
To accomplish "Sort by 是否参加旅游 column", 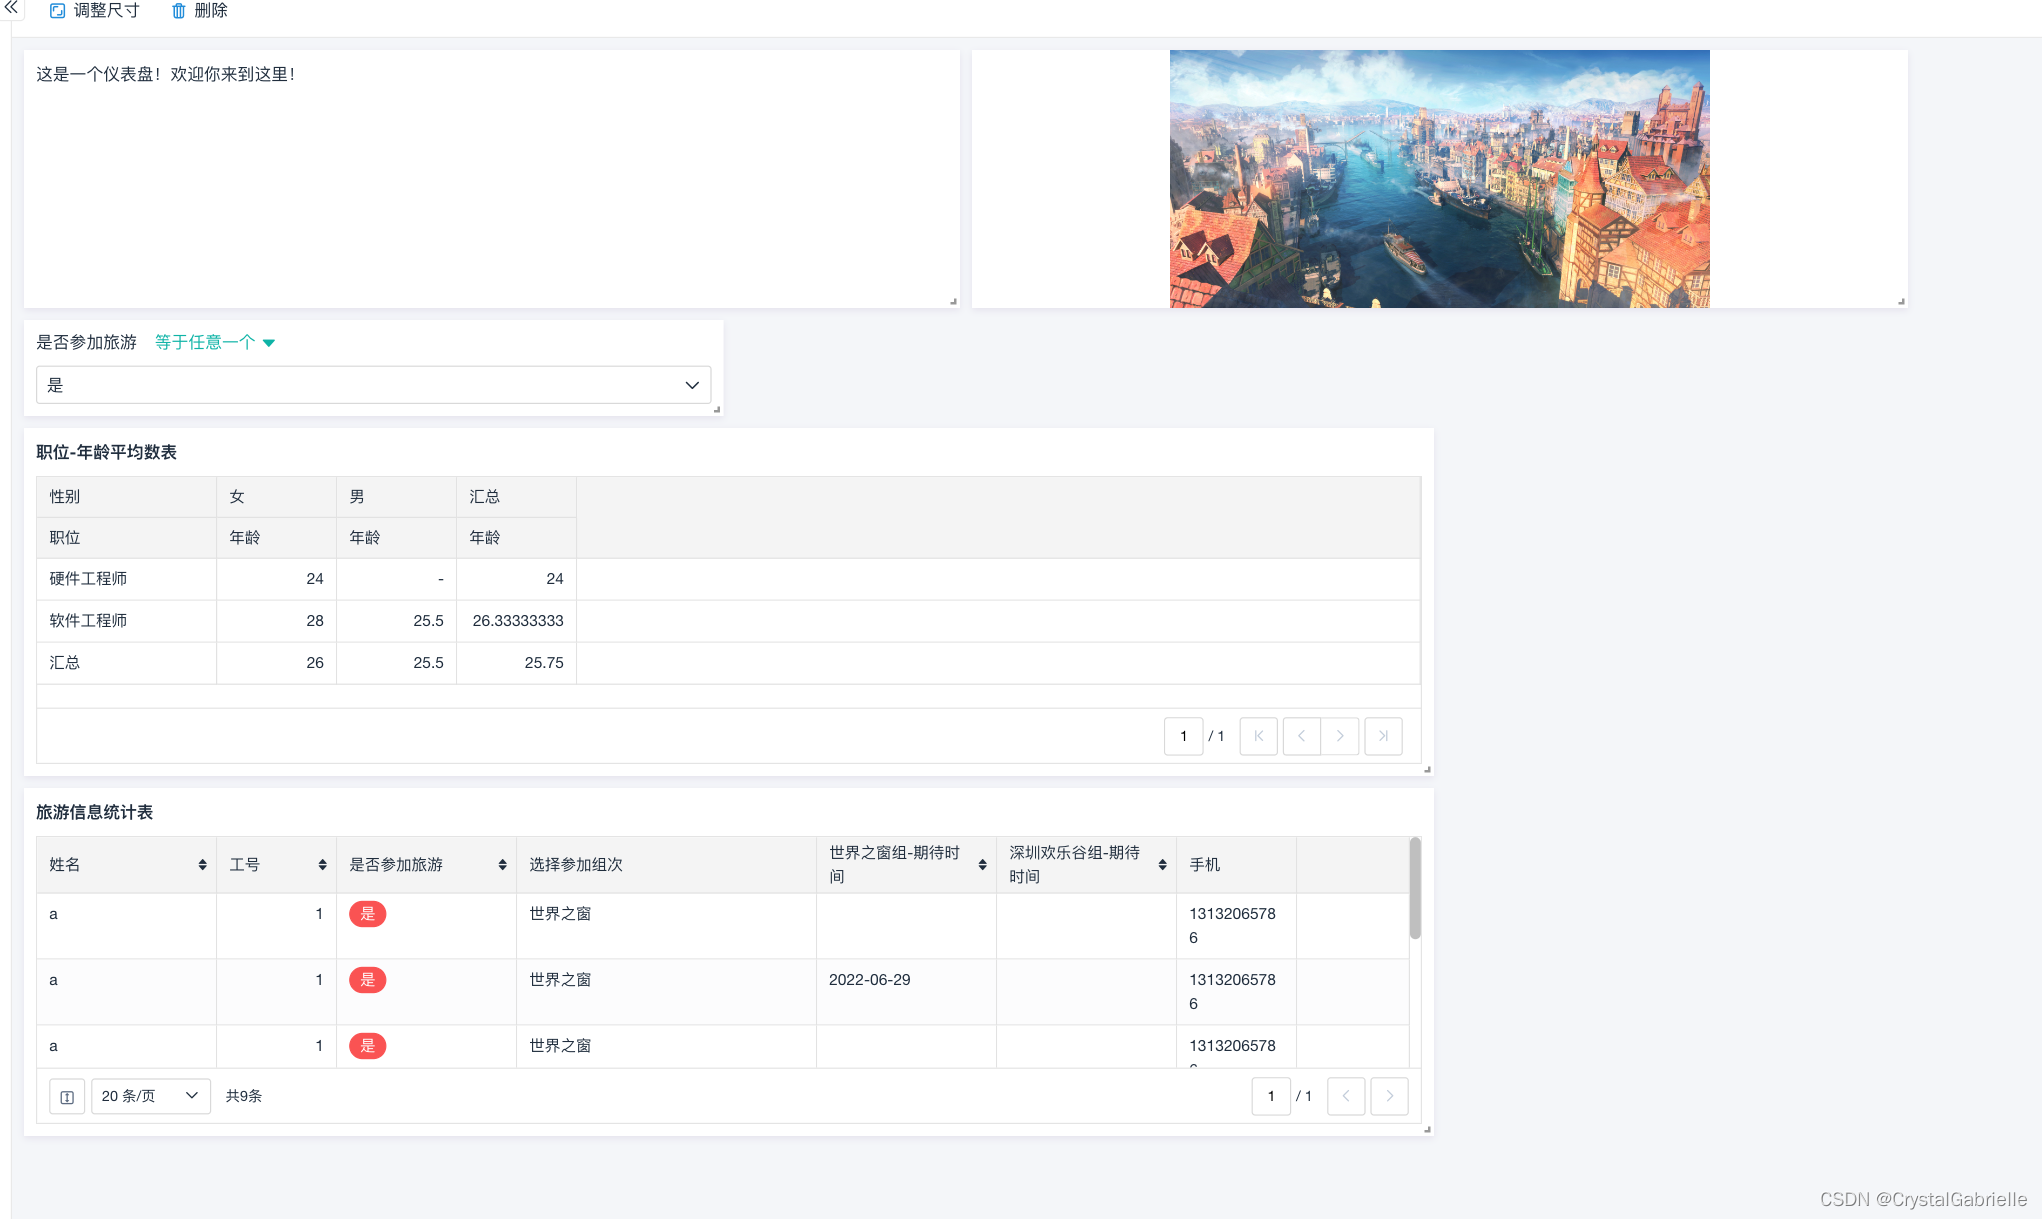I will tap(502, 865).
